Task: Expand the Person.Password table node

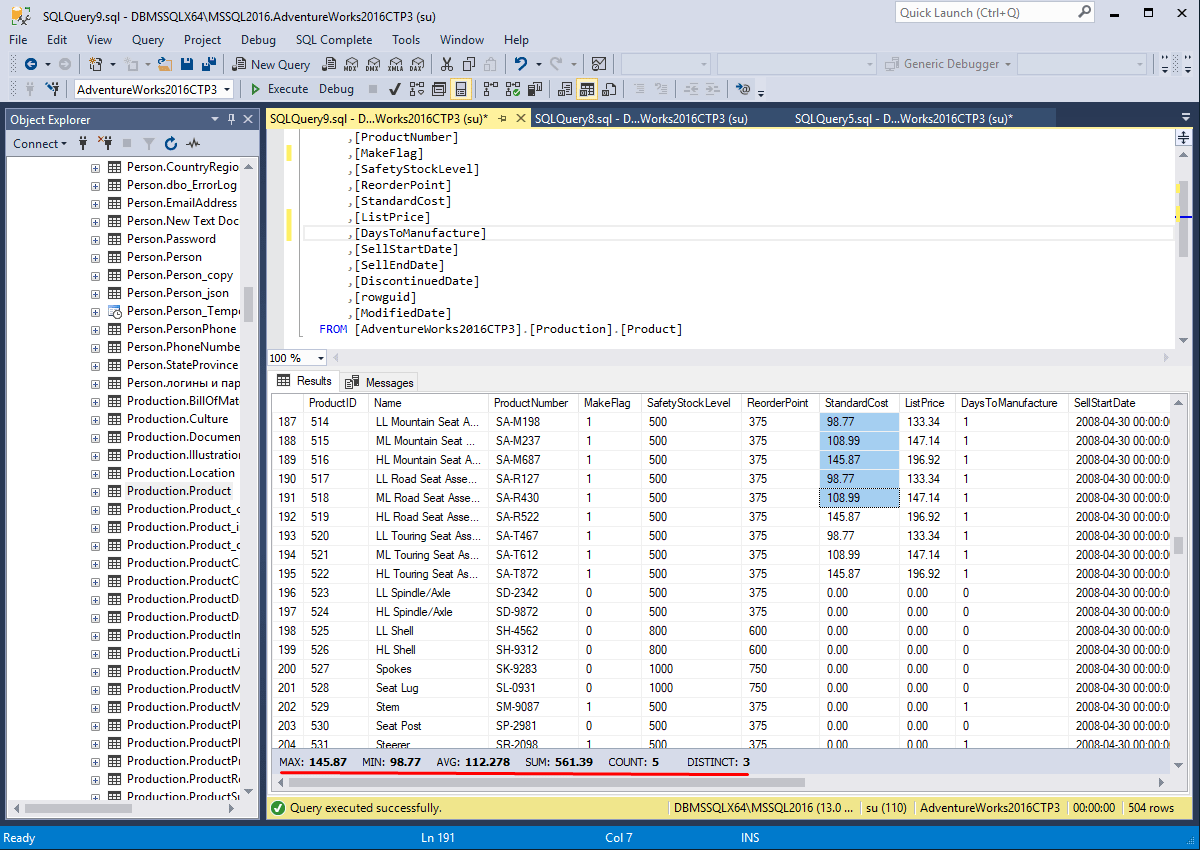Action: click(x=95, y=239)
